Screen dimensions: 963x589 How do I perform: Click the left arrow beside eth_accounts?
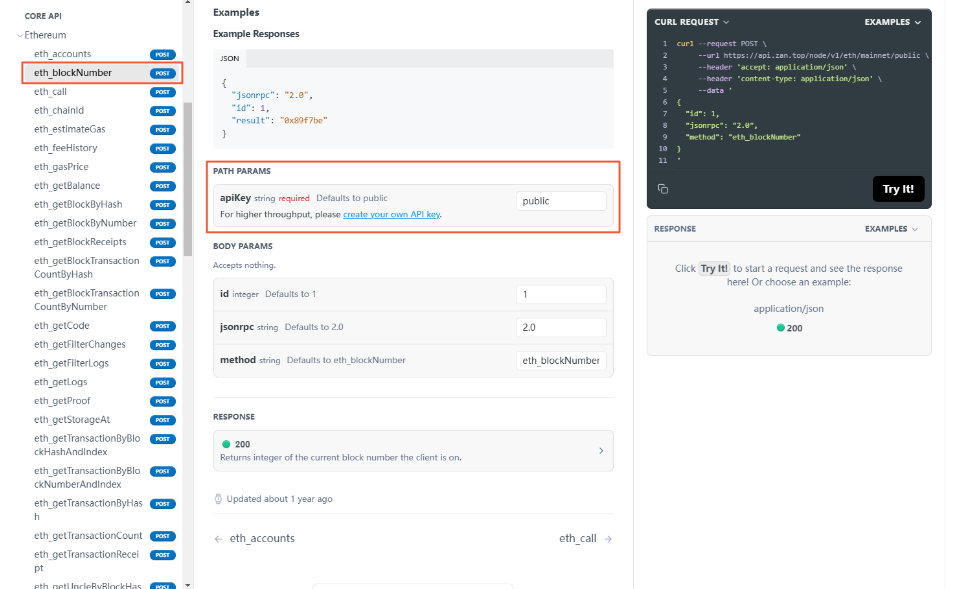[218, 538]
